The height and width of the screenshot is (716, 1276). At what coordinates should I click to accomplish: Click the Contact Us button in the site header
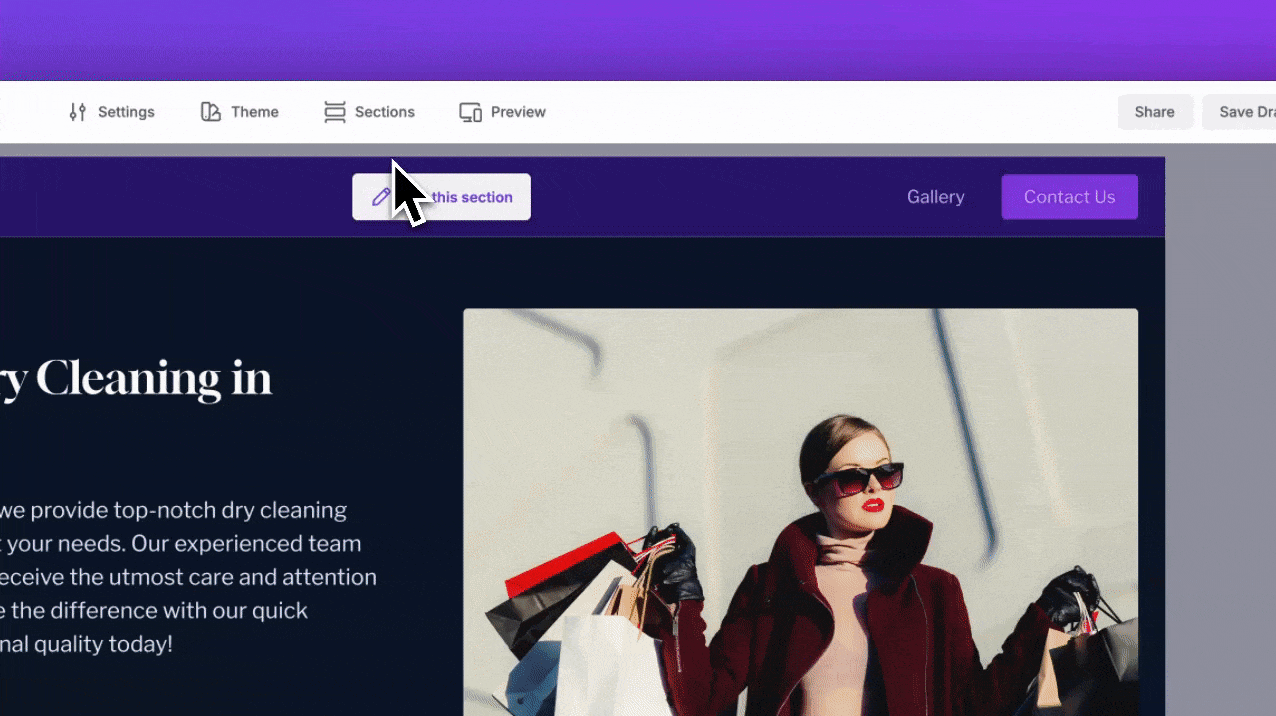(1069, 196)
